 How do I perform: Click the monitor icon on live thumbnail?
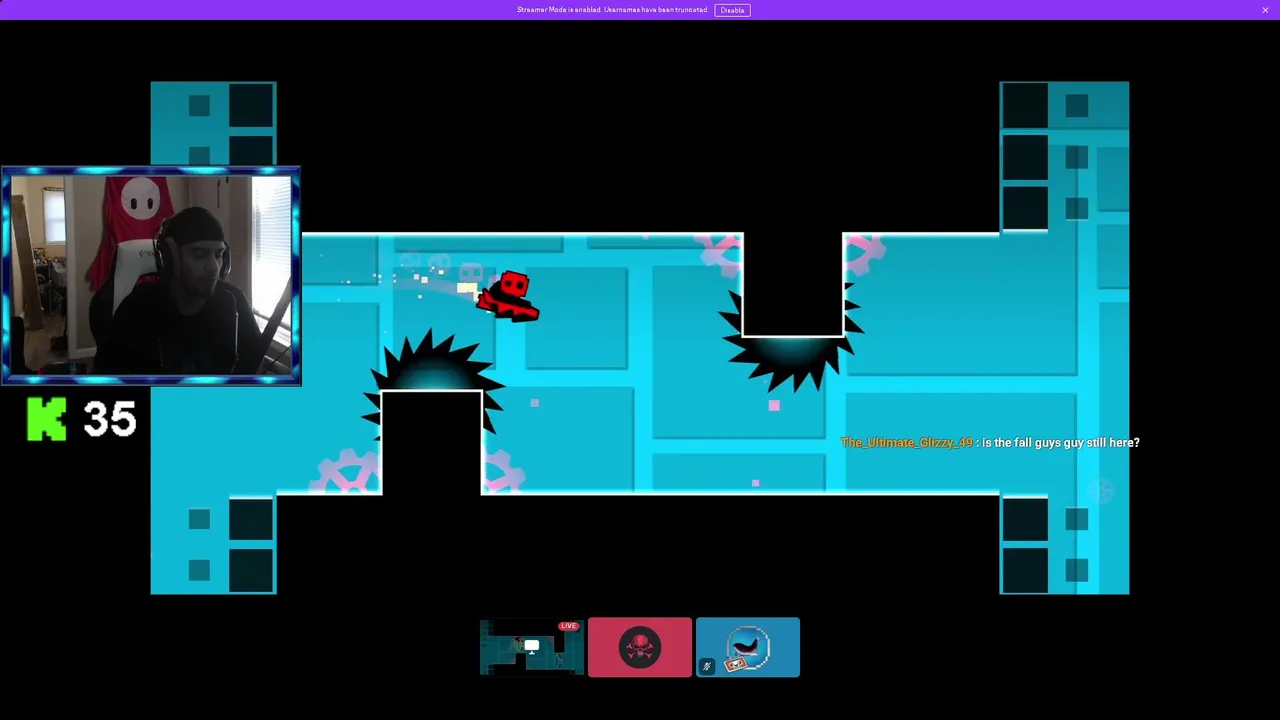(532, 646)
